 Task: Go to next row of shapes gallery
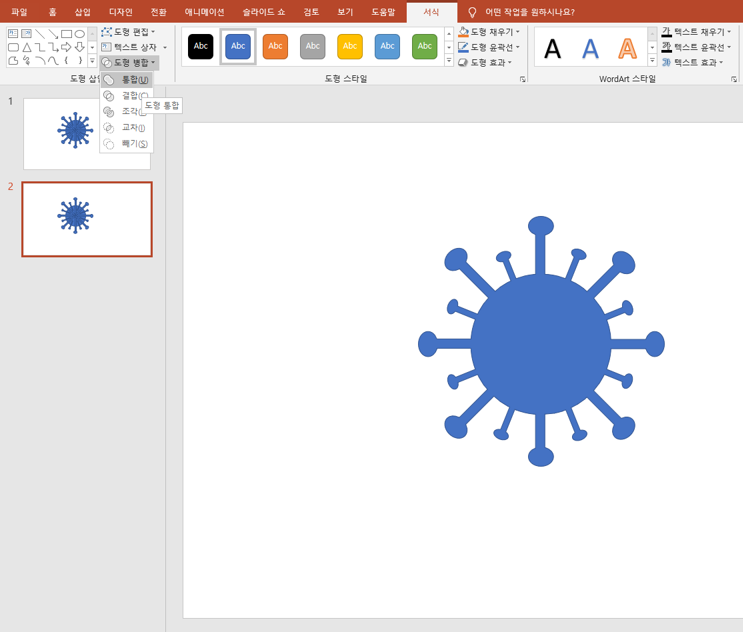tap(92, 47)
